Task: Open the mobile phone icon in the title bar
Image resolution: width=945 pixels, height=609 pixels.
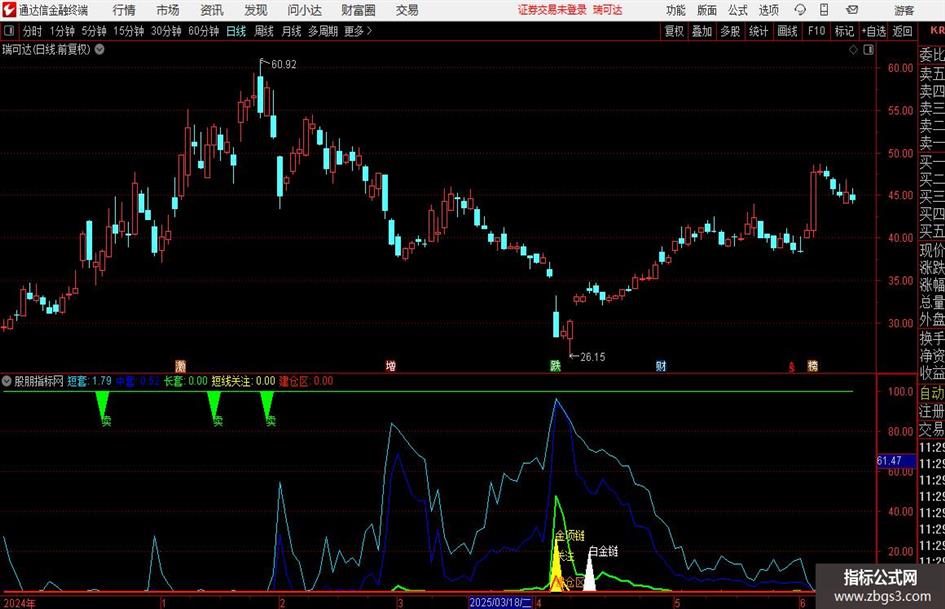Action: tap(824, 10)
